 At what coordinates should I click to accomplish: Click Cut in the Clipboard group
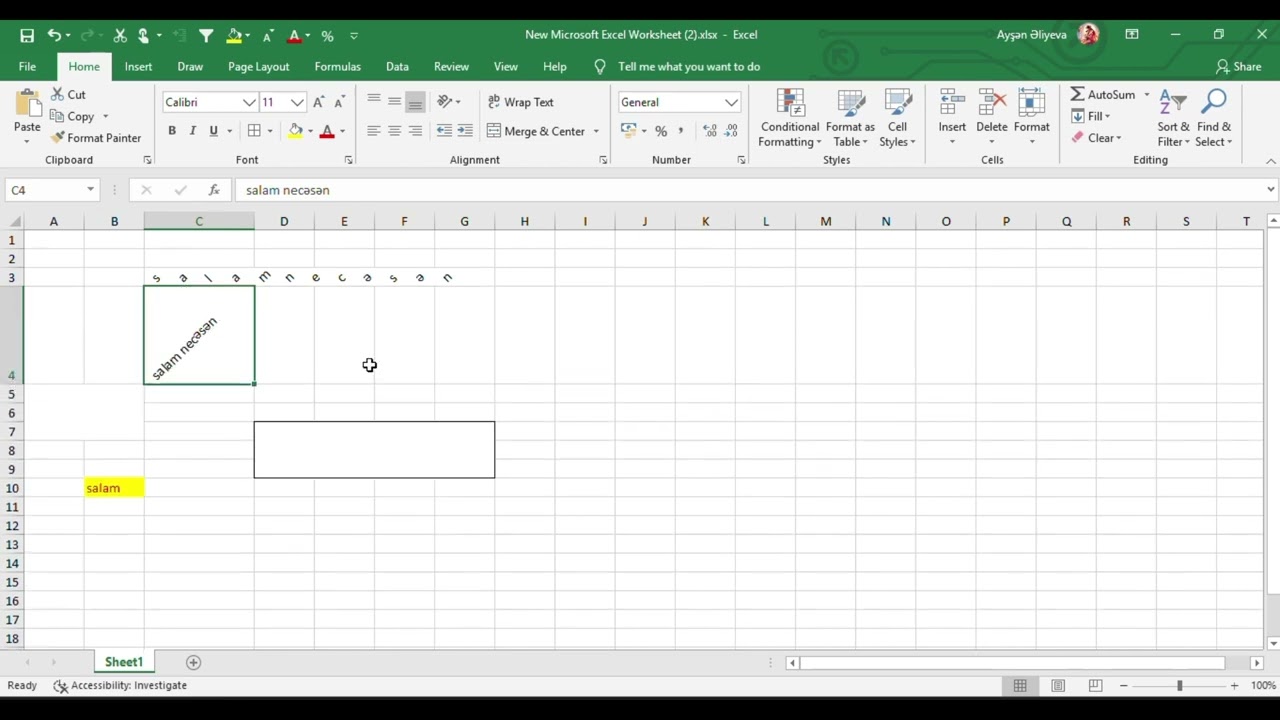tap(68, 94)
